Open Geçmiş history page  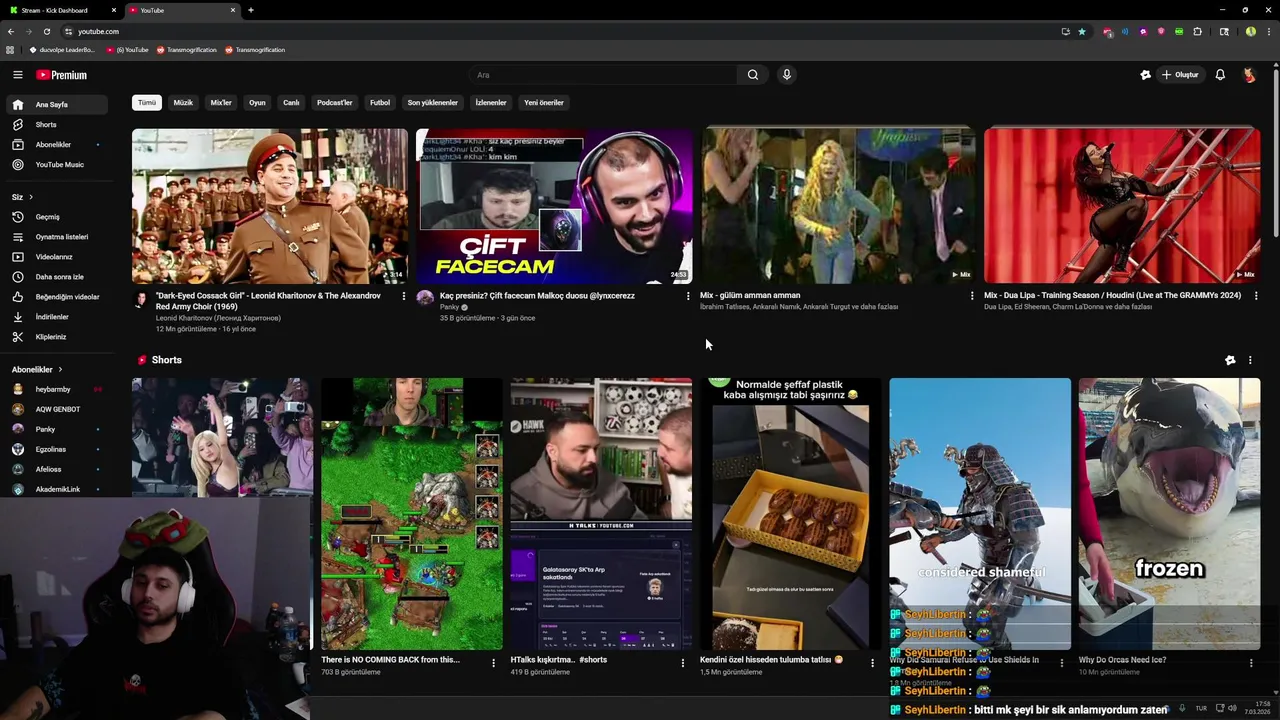pos(55,217)
